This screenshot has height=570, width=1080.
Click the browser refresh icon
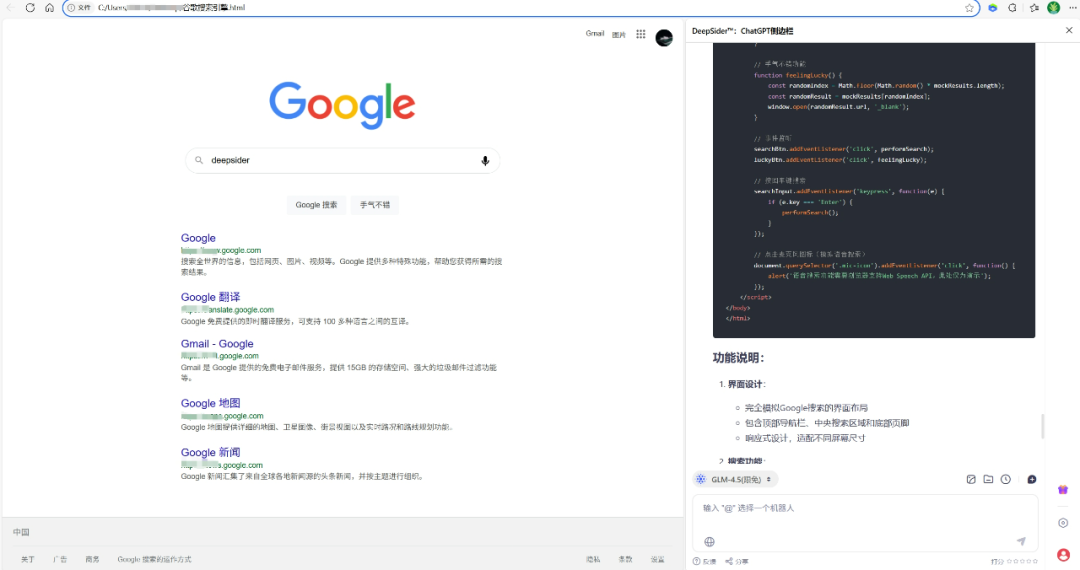[x=30, y=8]
